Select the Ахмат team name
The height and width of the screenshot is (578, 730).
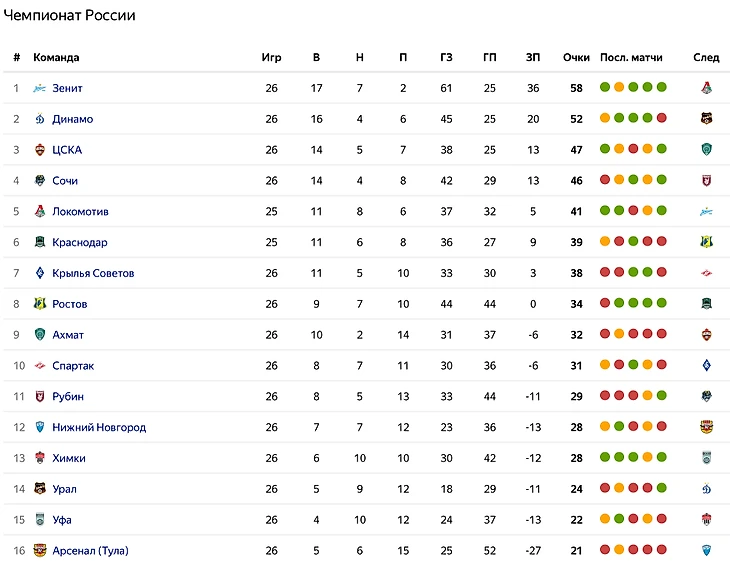click(68, 335)
